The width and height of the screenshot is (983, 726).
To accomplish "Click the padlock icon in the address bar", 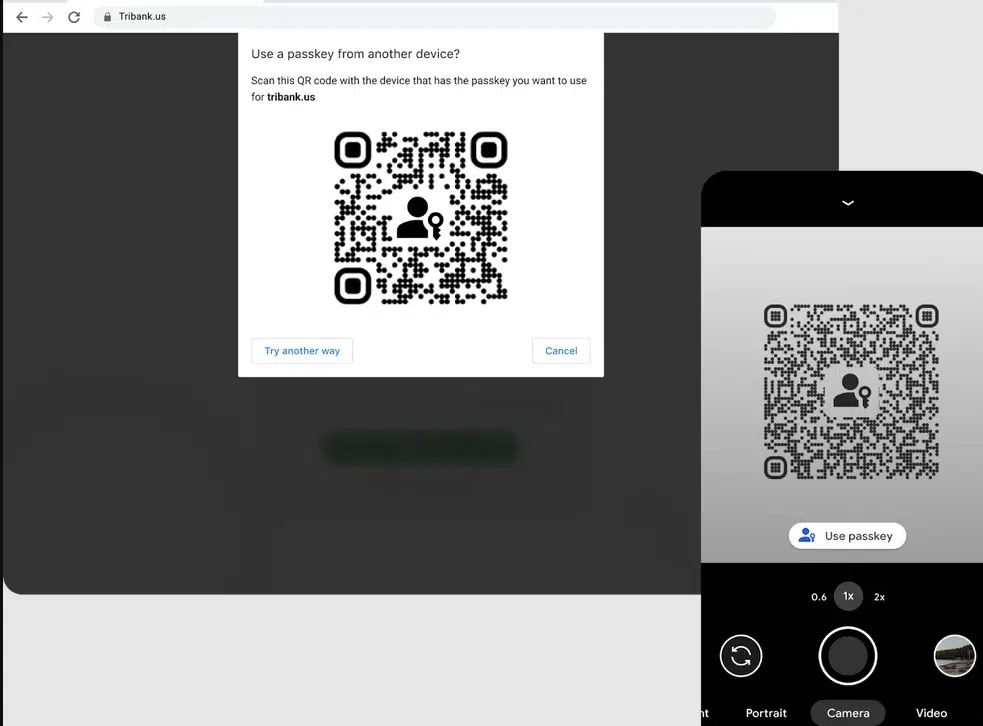I will click(x=107, y=17).
